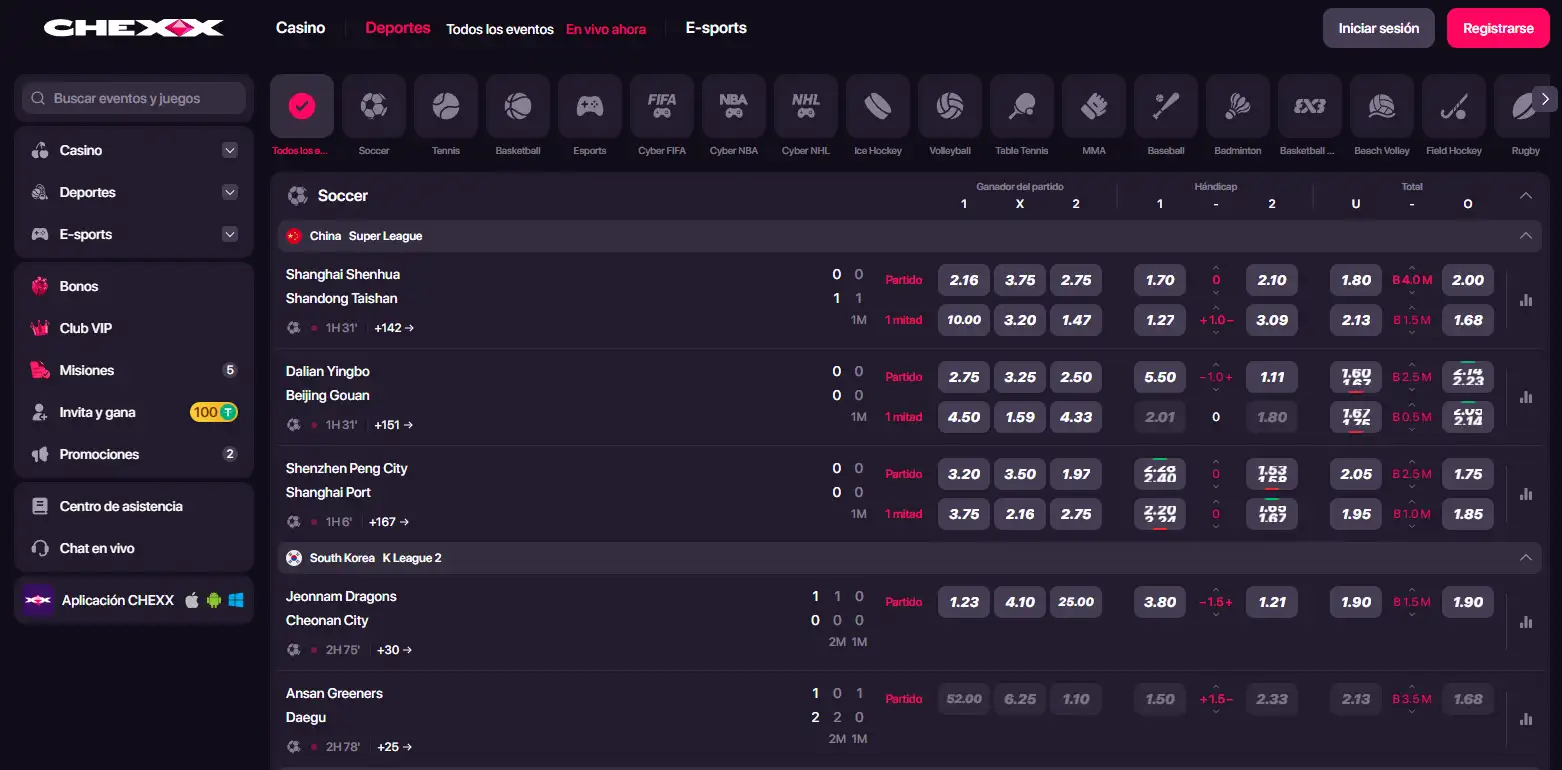Open the E-sports top navigation tab
This screenshot has width=1562, height=770.
click(x=716, y=28)
